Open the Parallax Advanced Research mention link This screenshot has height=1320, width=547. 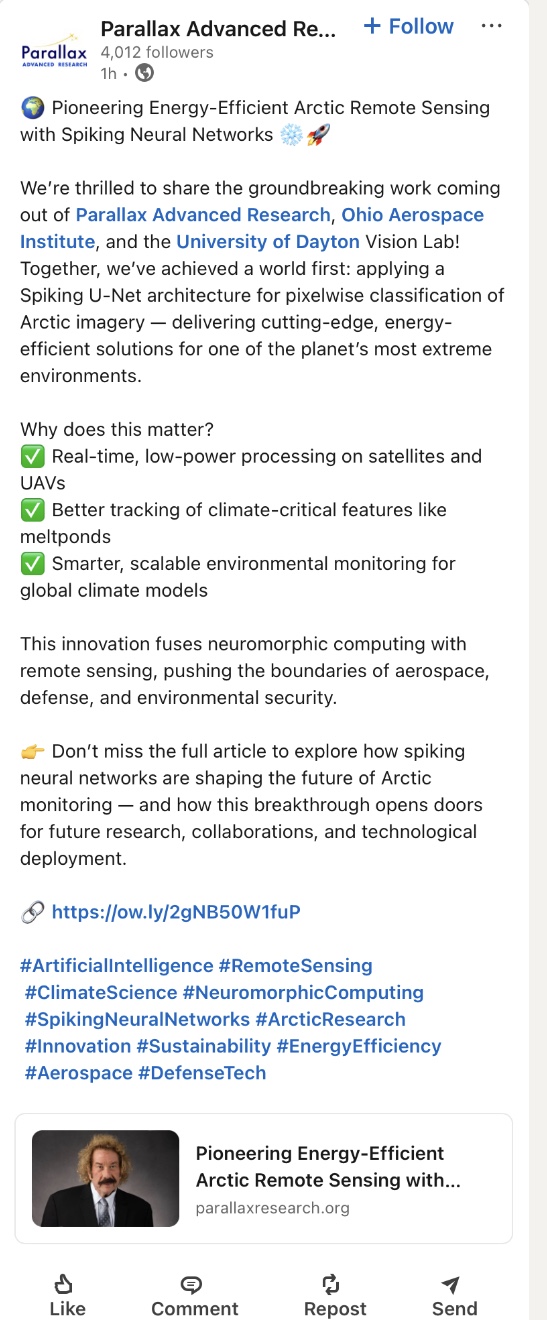tap(203, 214)
